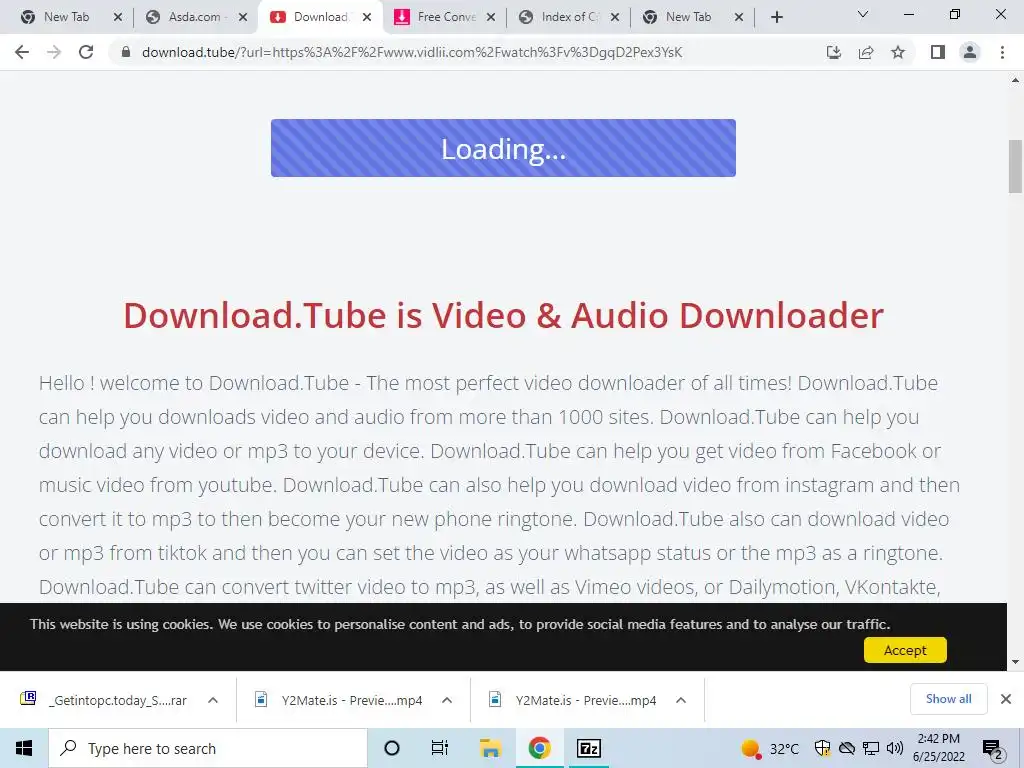Image resolution: width=1024 pixels, height=768 pixels.
Task: Click the OneDrive cloud tray icon
Action: [x=847, y=748]
